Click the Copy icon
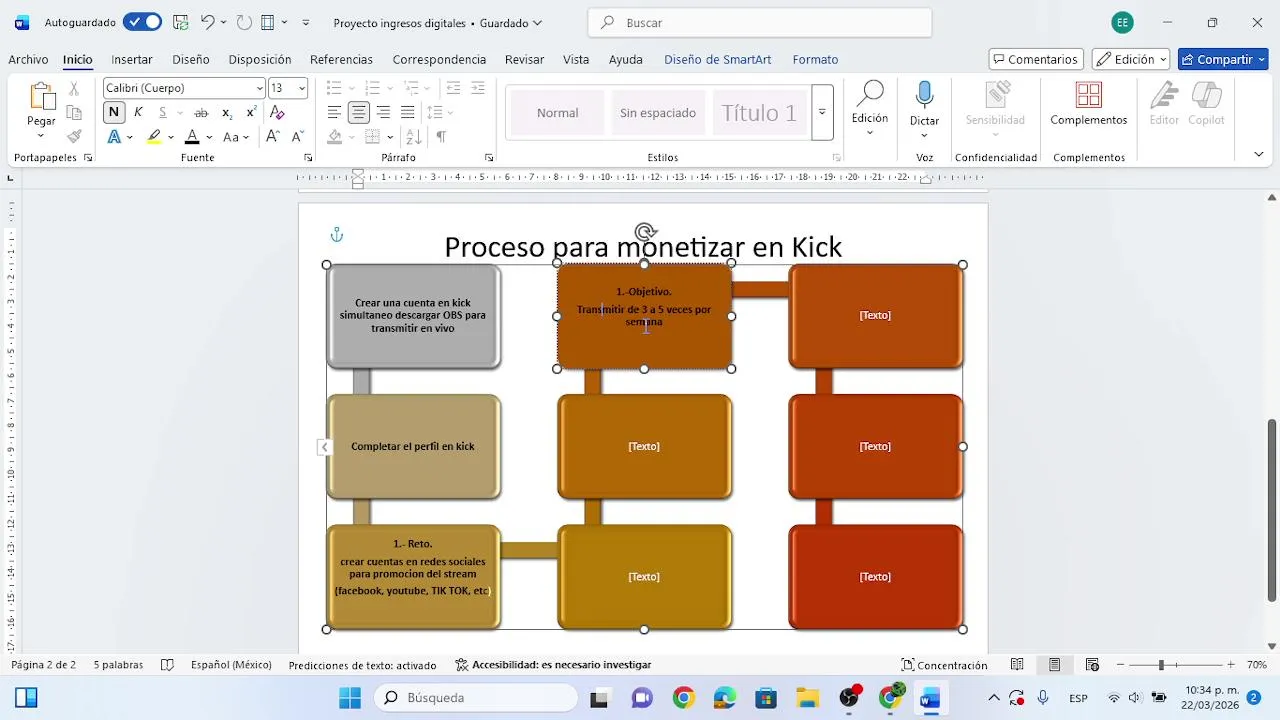The height and width of the screenshot is (720, 1280). coord(74,113)
